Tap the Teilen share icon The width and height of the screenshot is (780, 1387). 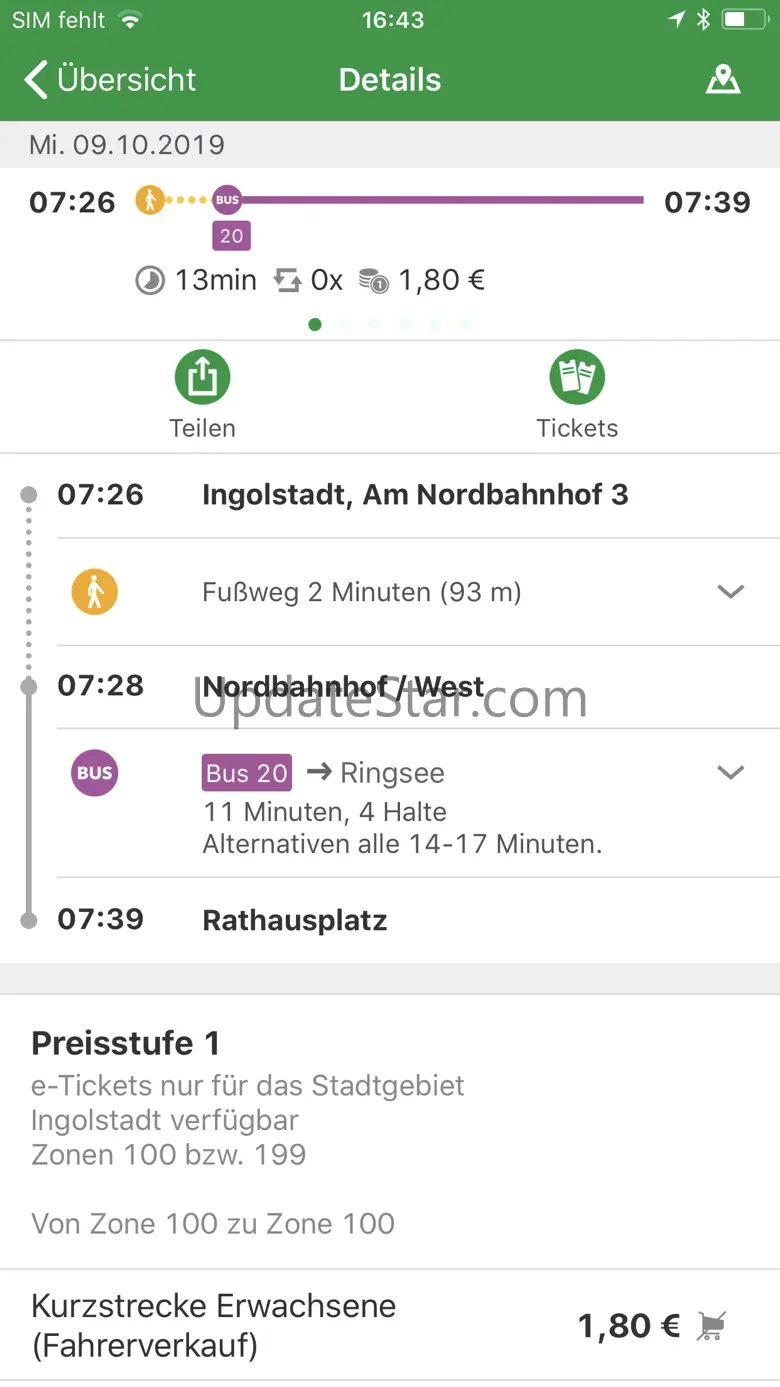pos(202,378)
